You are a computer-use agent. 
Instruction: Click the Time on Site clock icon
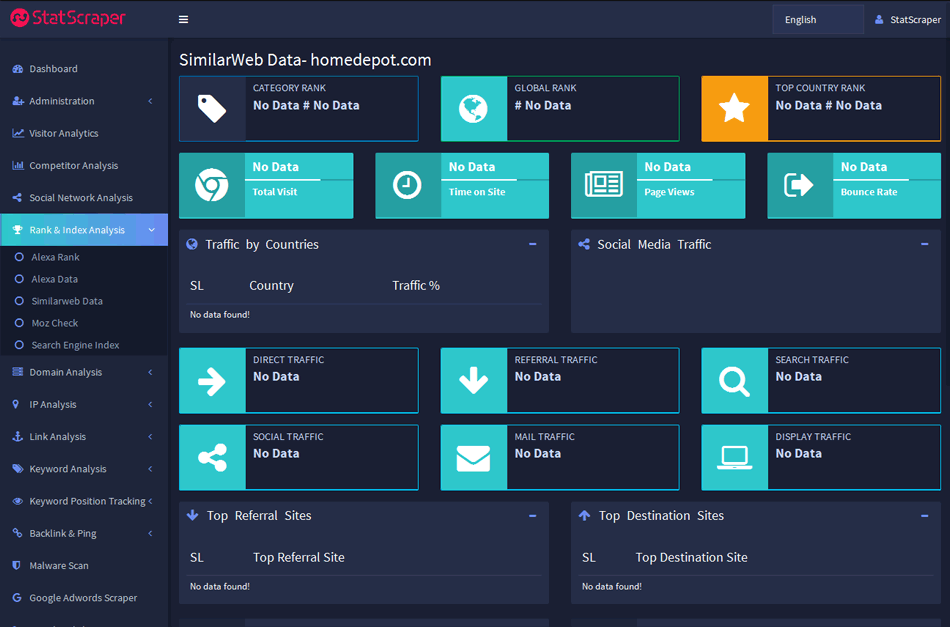[407, 185]
